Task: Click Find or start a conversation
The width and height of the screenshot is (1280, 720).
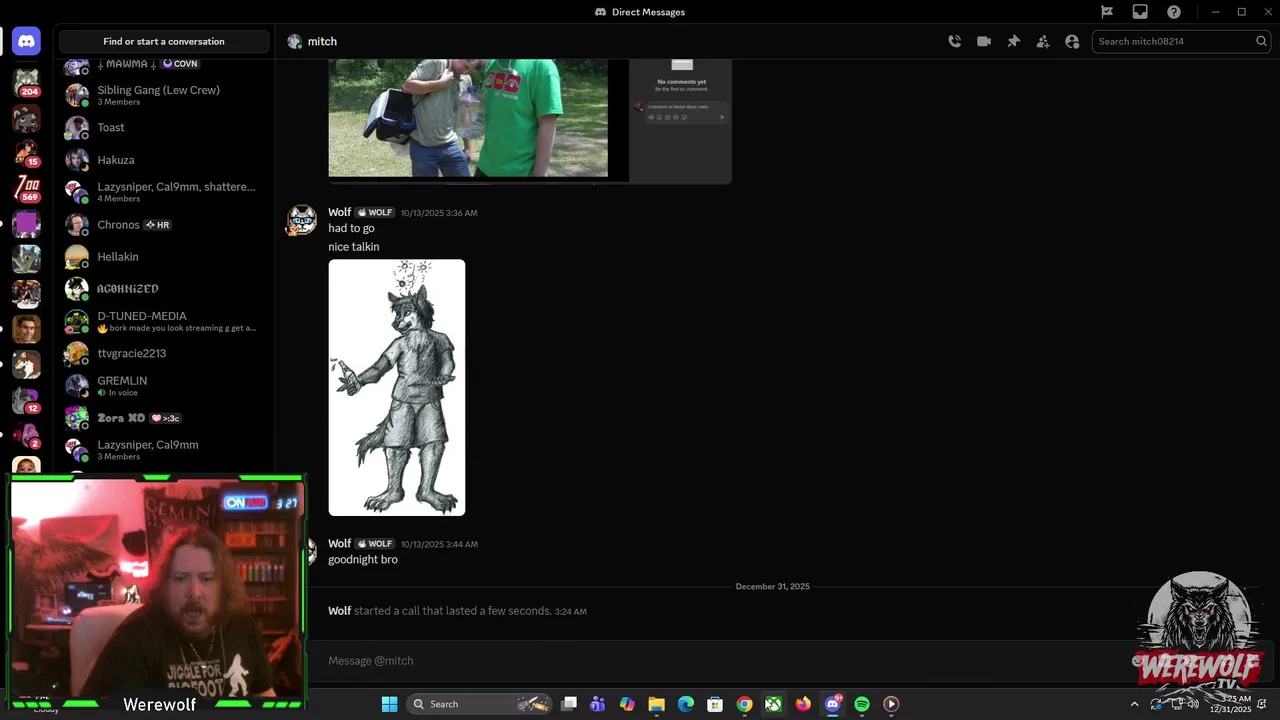Action: pyautogui.click(x=164, y=41)
